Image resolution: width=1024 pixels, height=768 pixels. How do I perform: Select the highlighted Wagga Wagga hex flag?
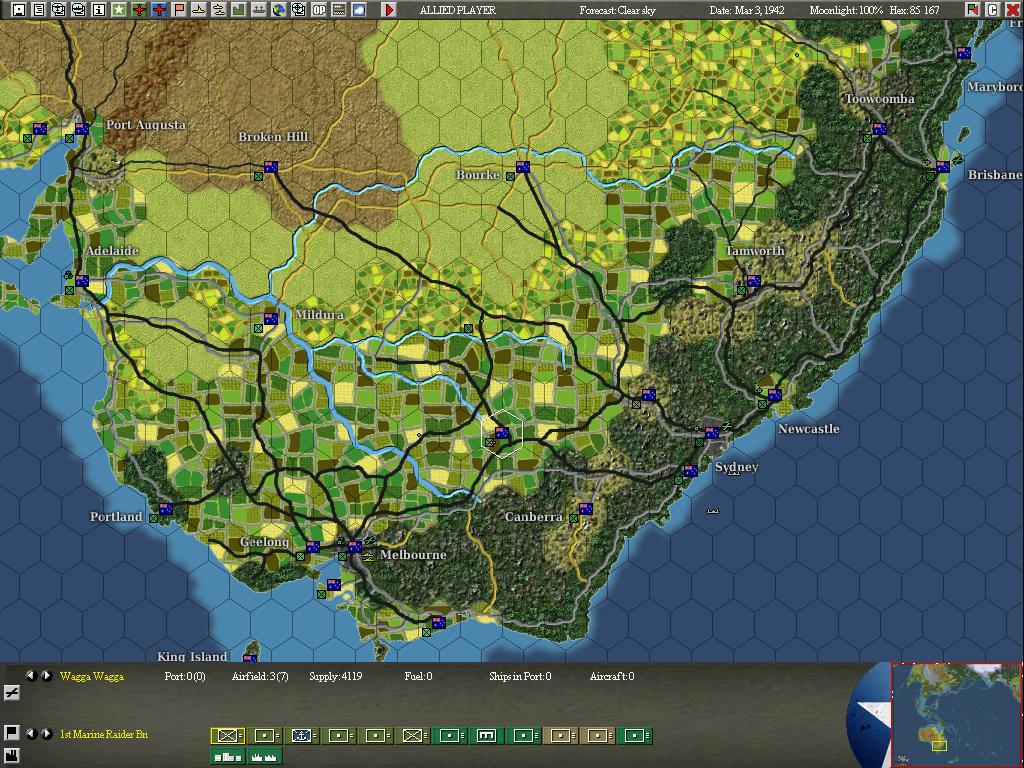point(502,432)
